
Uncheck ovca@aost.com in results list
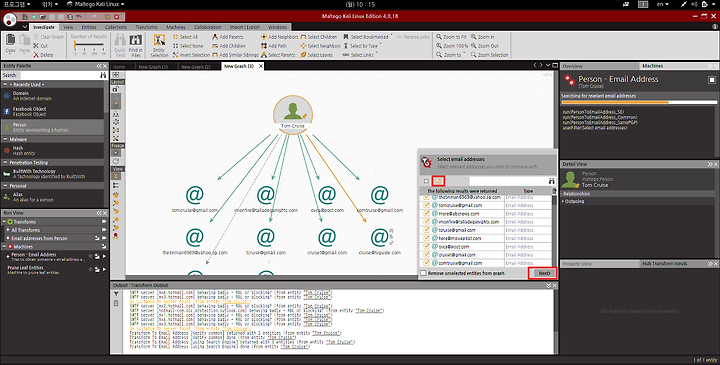[427, 247]
